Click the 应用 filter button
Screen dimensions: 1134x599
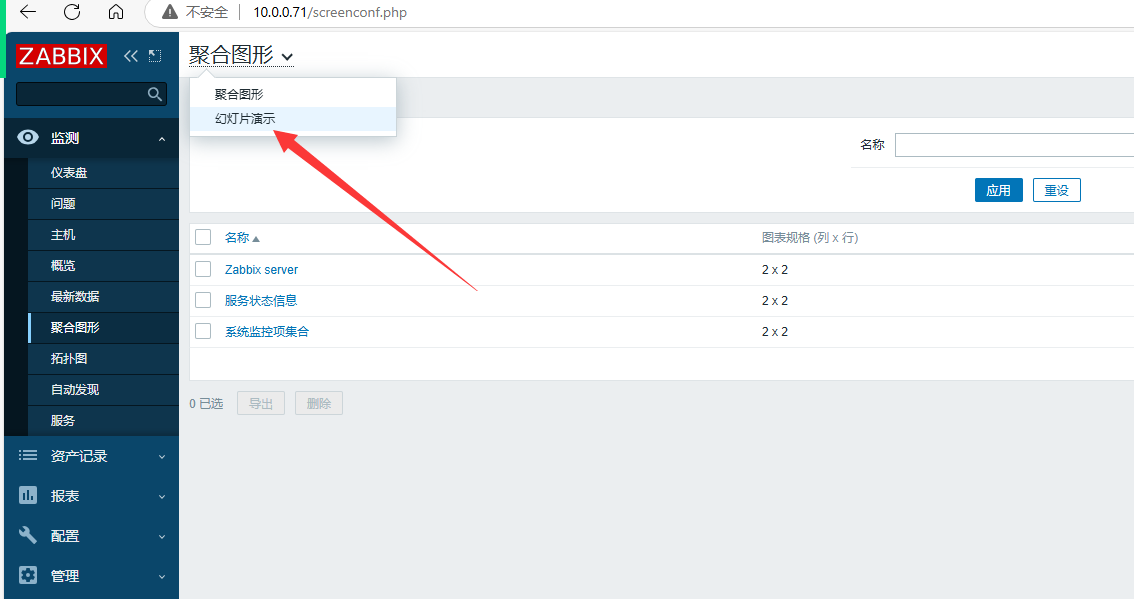[x=999, y=190]
